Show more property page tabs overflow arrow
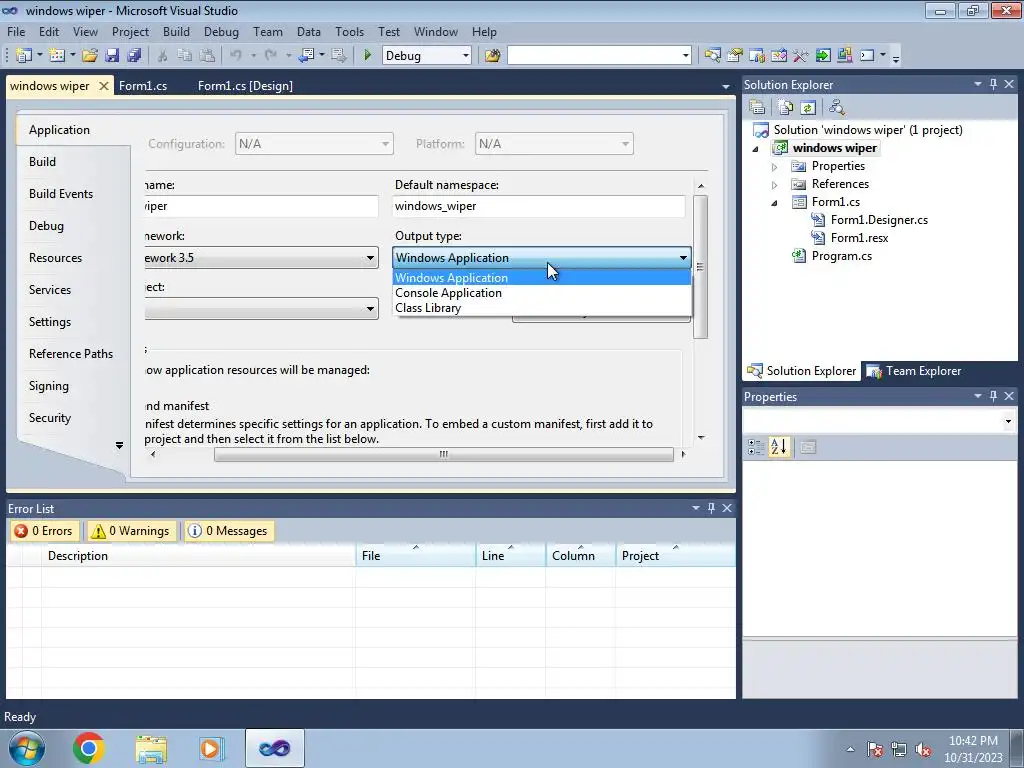The width and height of the screenshot is (1024, 768). click(x=120, y=445)
